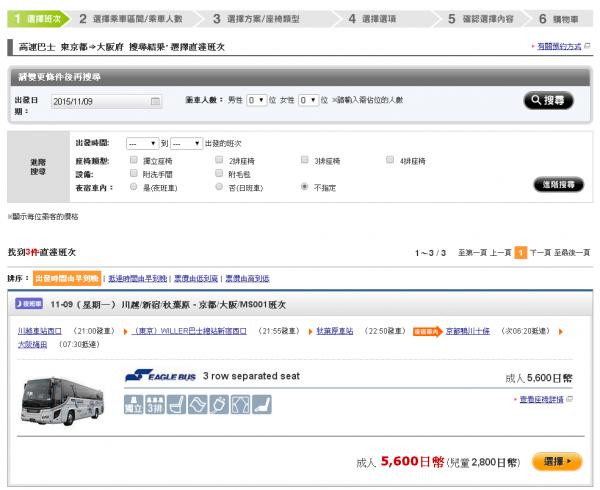Image resolution: width=600 pixels, height=490 pixels.
Task: Click the 兒童 2,800日幣 child price
Action: [483, 462]
